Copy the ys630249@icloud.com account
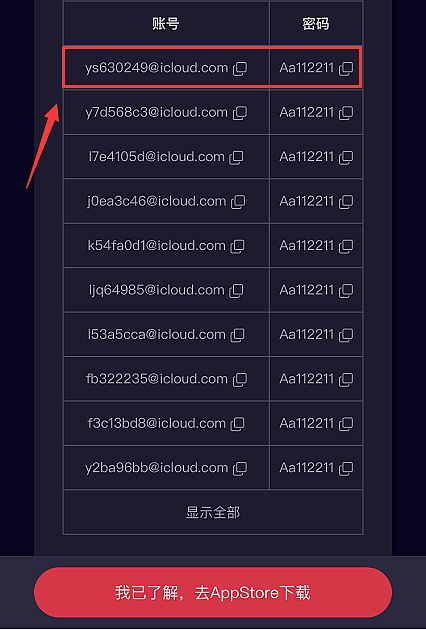426x630 pixels. tap(240, 68)
